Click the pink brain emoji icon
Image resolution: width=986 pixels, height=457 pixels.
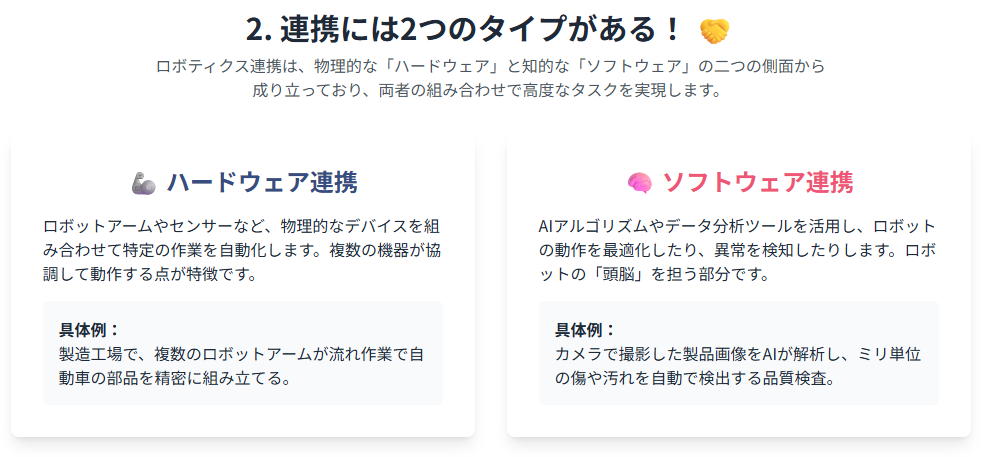pyautogui.click(x=640, y=183)
